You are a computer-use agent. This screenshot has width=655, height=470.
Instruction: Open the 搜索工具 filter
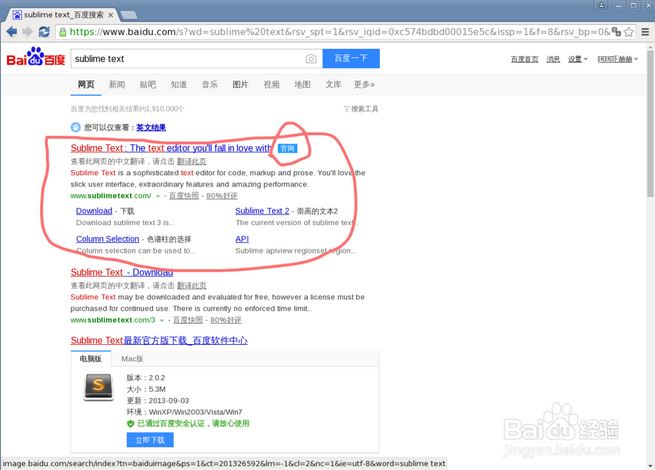click(361, 109)
